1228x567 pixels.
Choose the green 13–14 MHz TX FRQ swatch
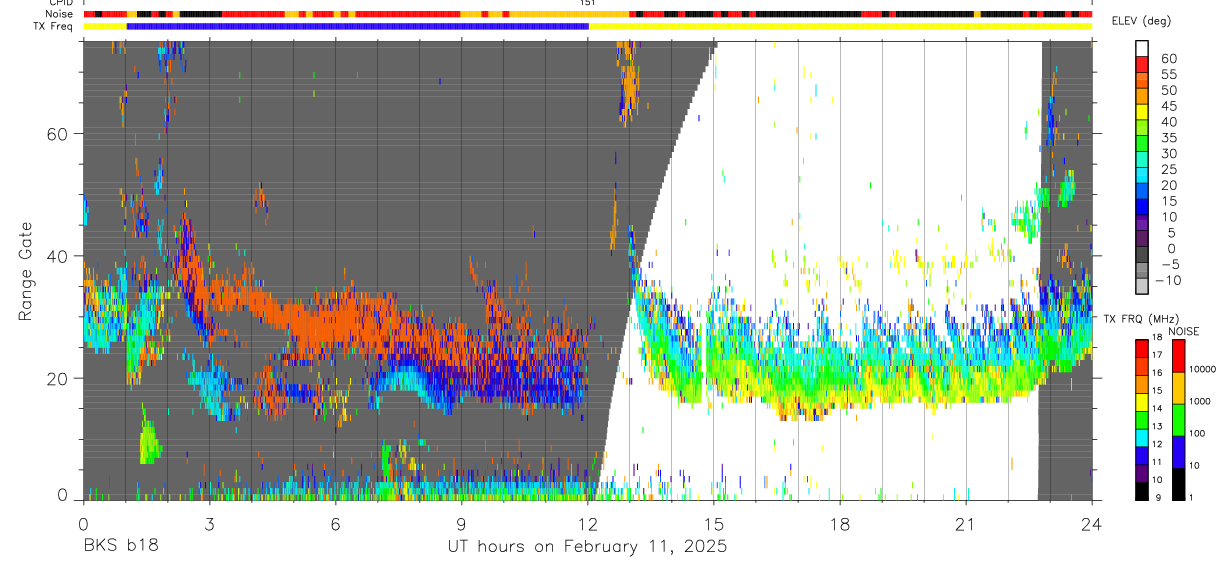[x=1142, y=420]
